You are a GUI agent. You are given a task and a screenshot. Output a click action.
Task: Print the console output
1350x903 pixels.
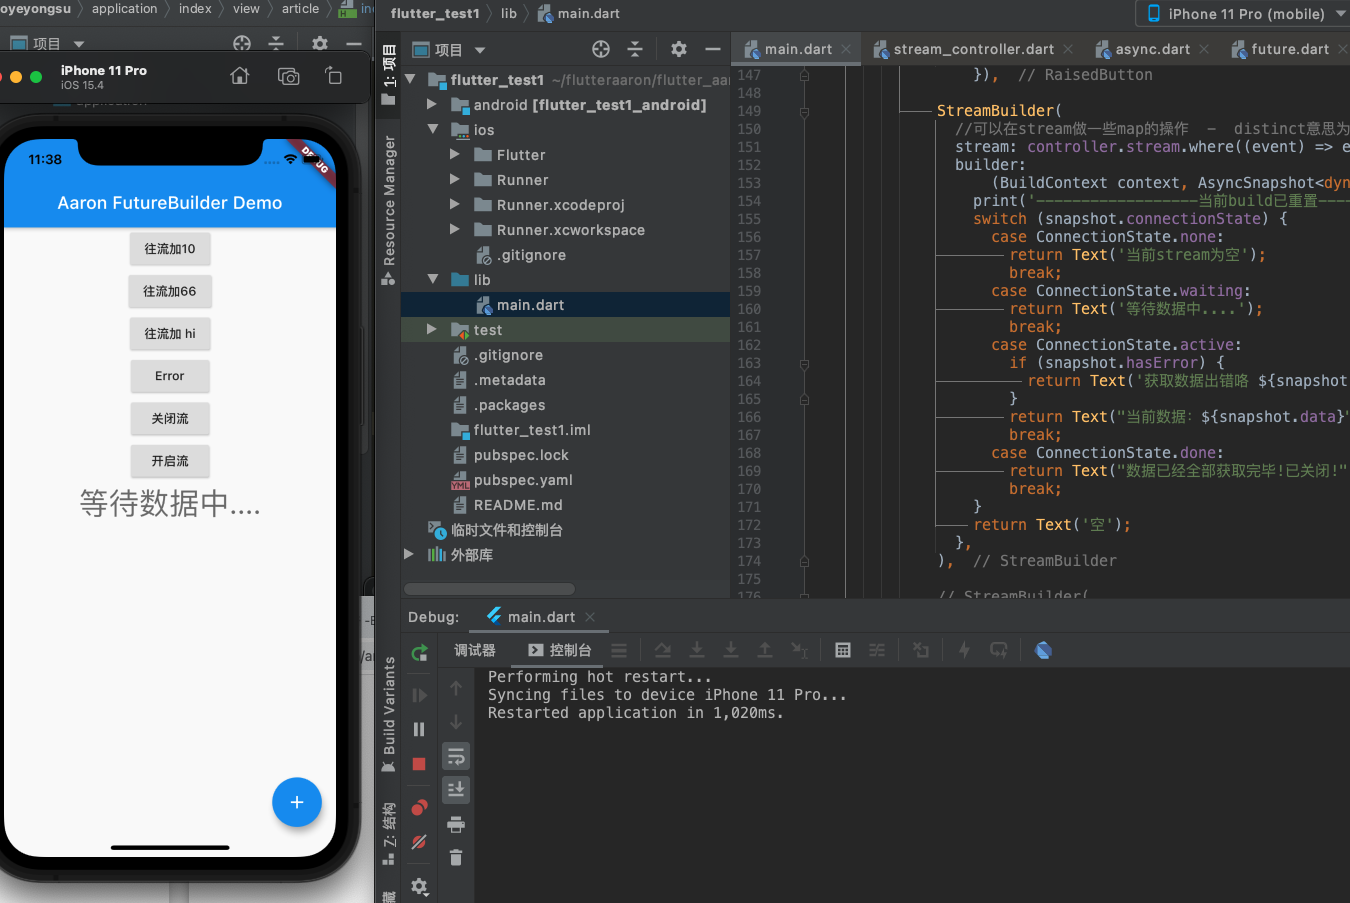[456, 824]
